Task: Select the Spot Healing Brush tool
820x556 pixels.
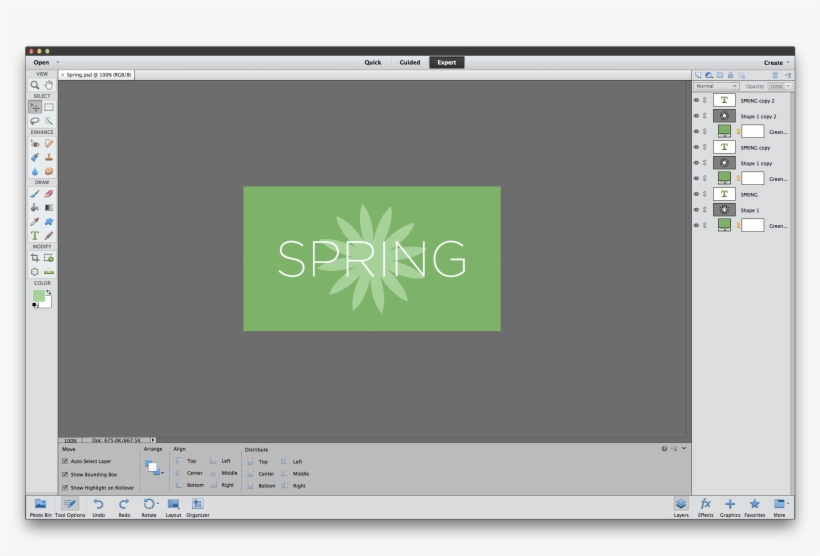Action: point(49,143)
